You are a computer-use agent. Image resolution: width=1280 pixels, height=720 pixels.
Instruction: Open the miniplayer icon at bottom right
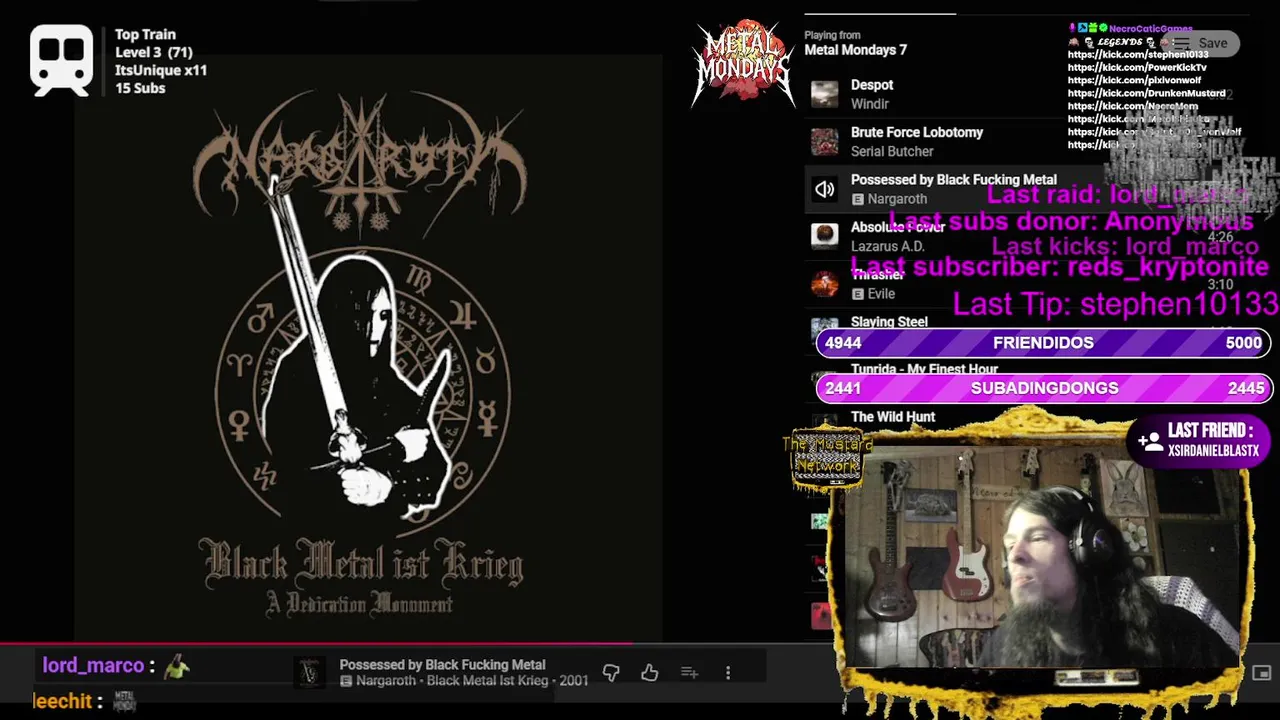[x=1262, y=673]
